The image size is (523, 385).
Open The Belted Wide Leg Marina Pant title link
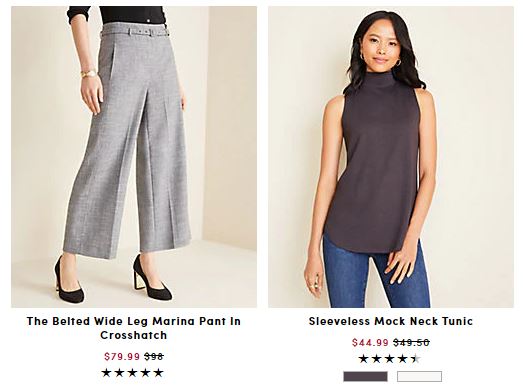(134, 328)
